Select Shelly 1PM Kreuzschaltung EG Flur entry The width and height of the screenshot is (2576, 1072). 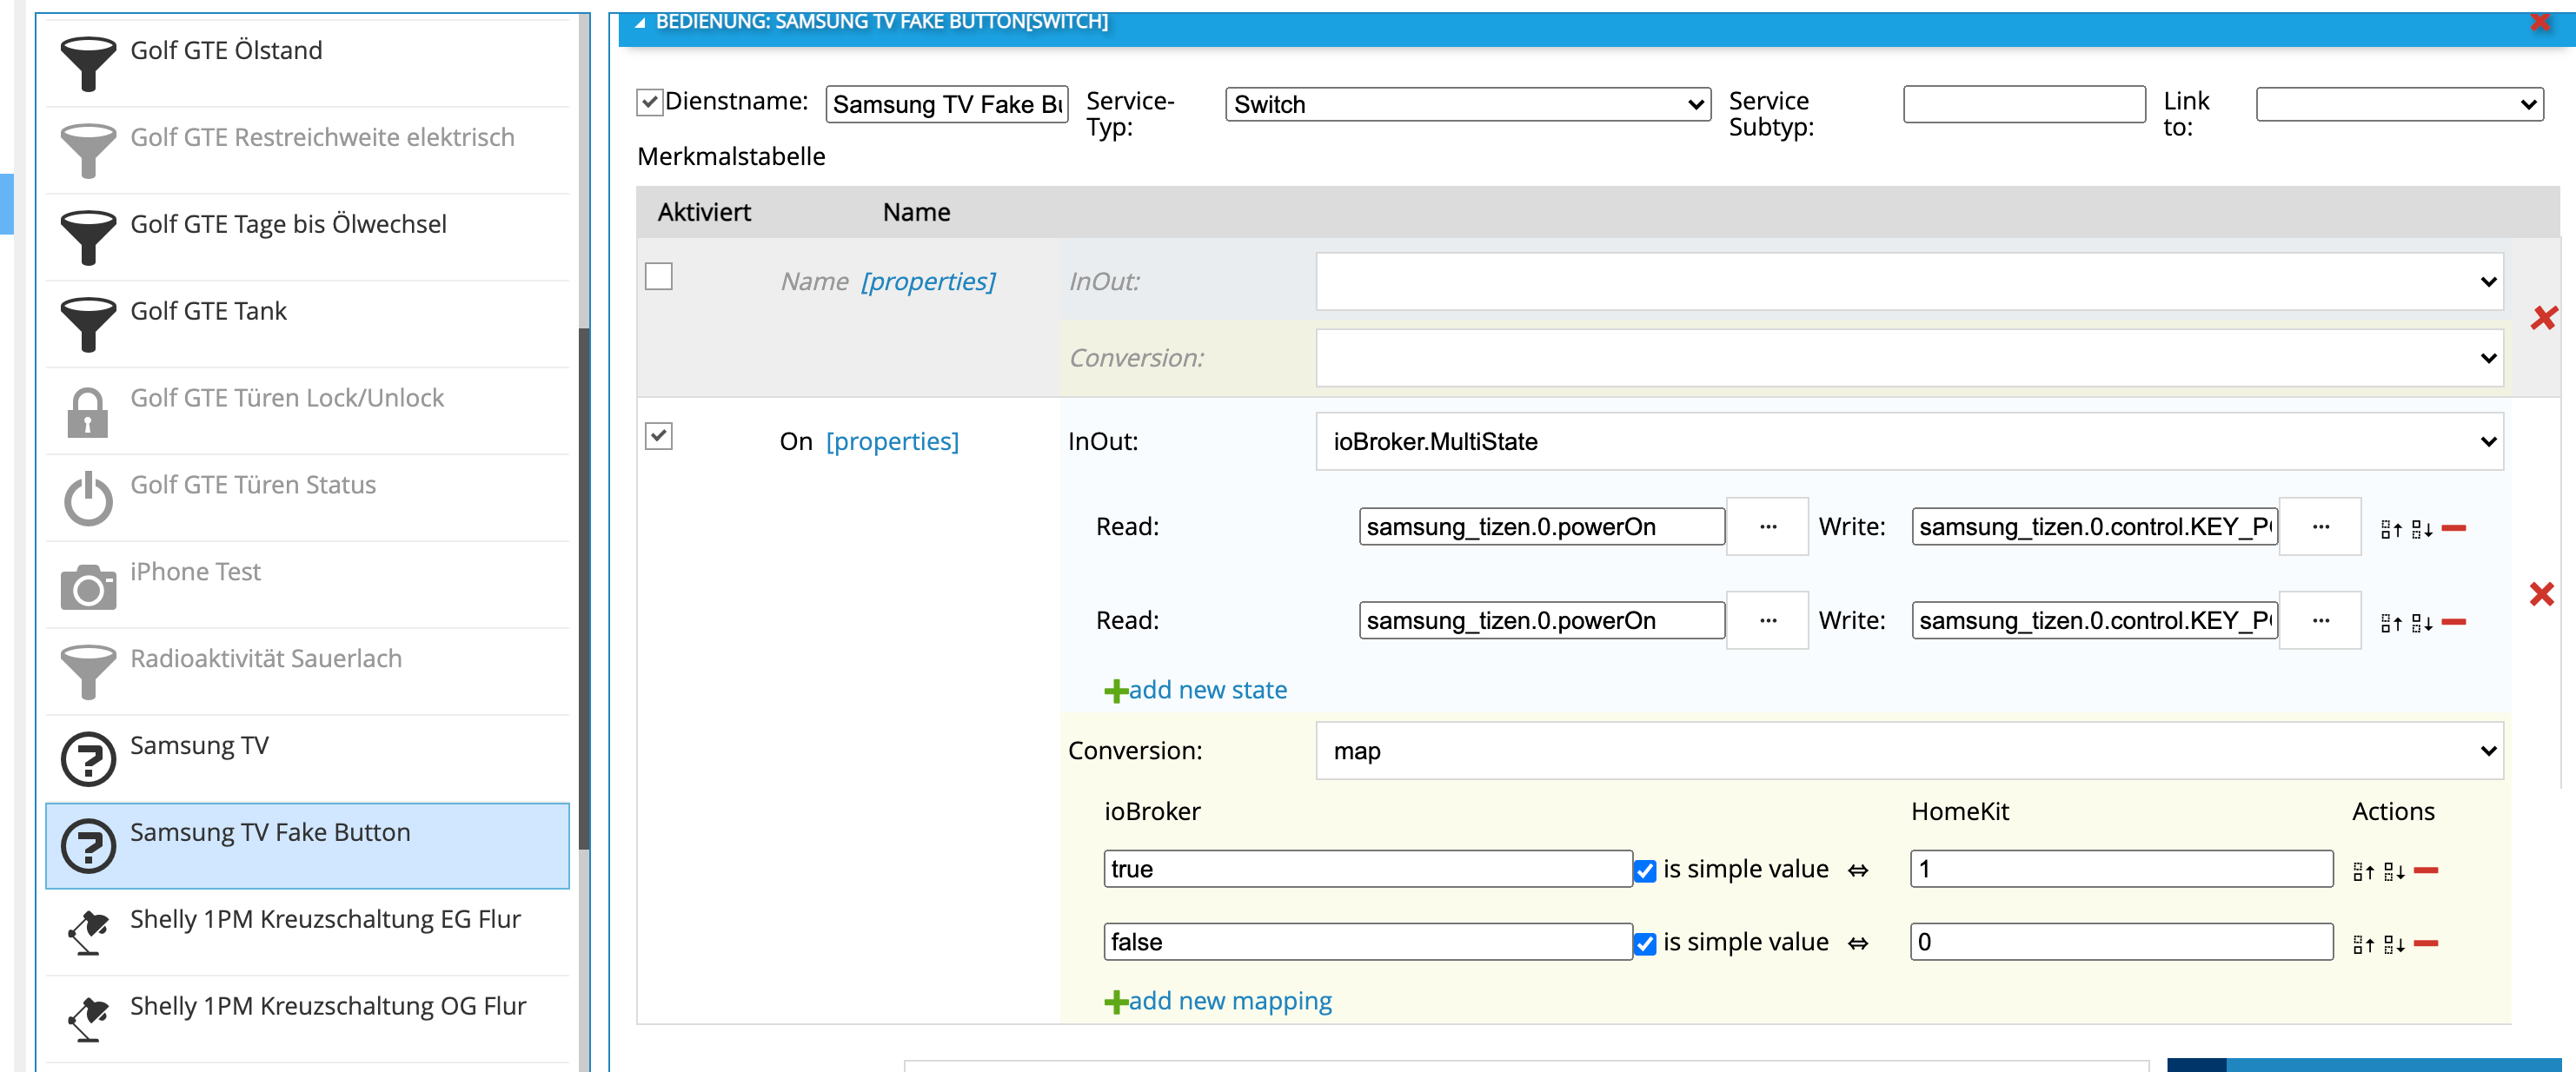(x=324, y=920)
